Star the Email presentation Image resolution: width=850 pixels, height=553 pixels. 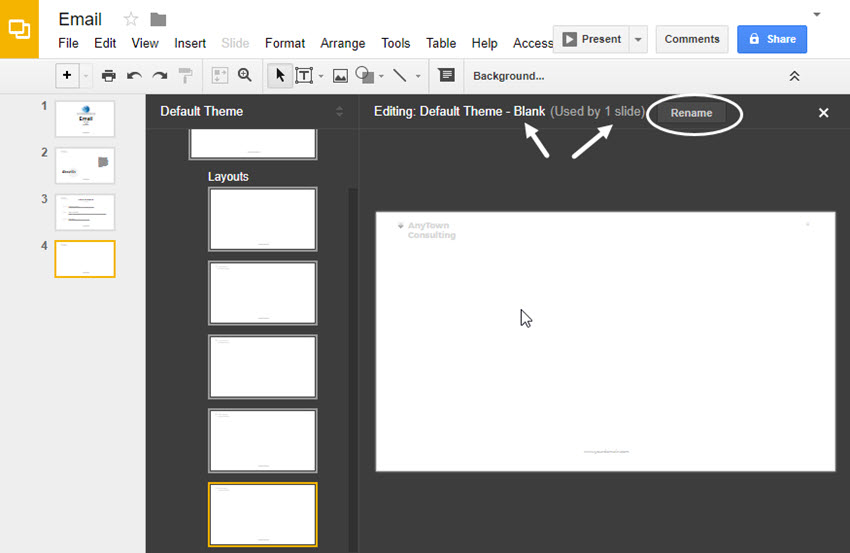(131, 20)
